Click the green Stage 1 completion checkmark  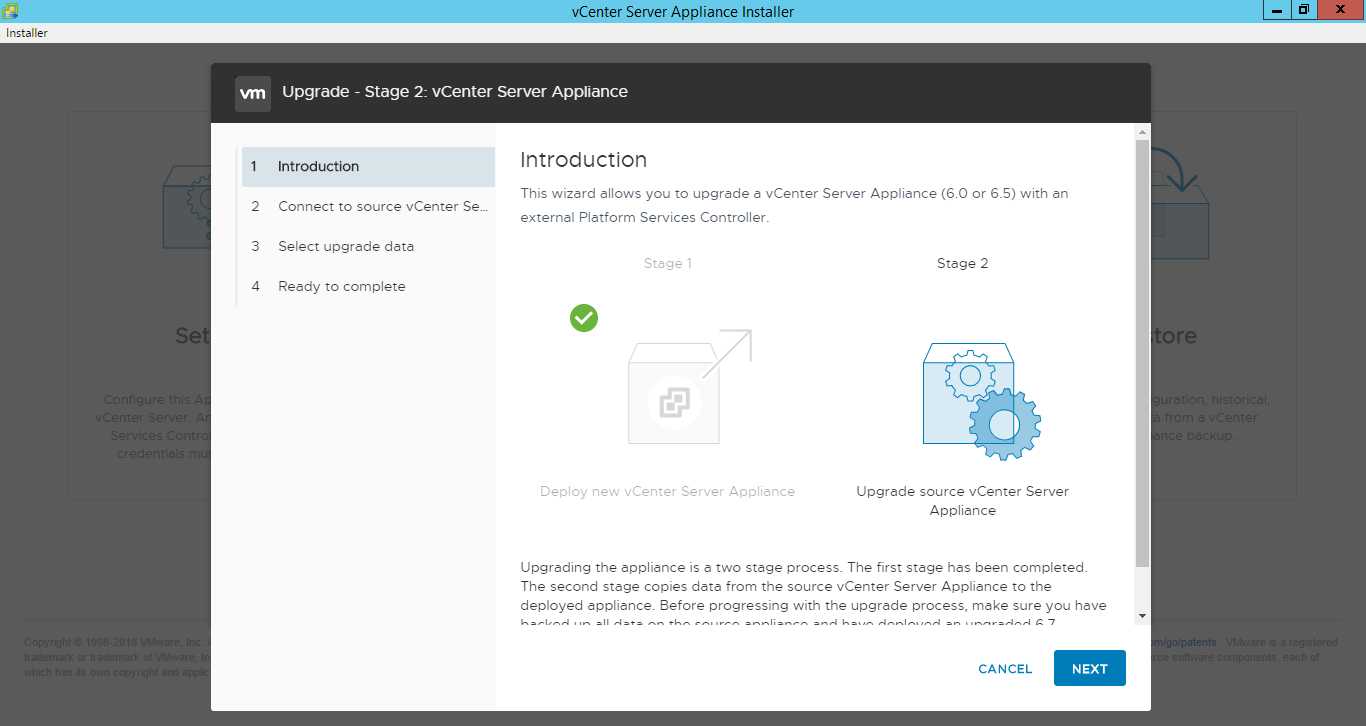584,318
